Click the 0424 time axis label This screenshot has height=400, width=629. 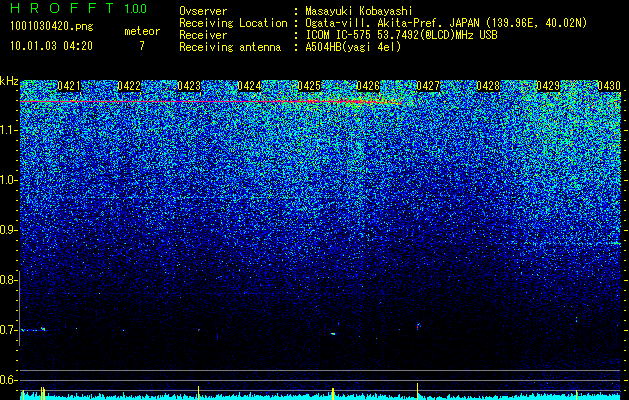tap(249, 86)
